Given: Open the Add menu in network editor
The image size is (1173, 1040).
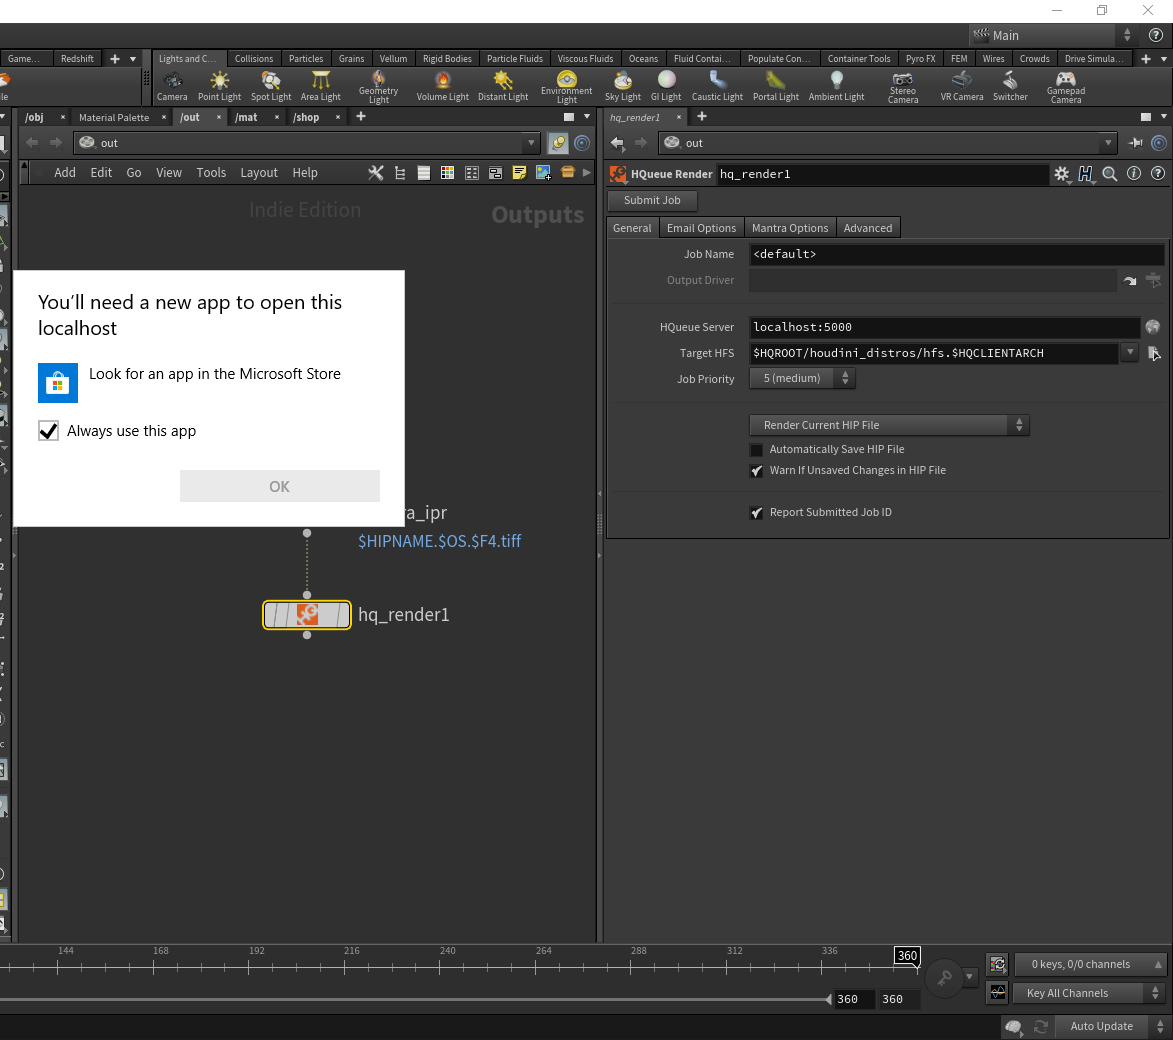Looking at the screenshot, I should pos(64,173).
